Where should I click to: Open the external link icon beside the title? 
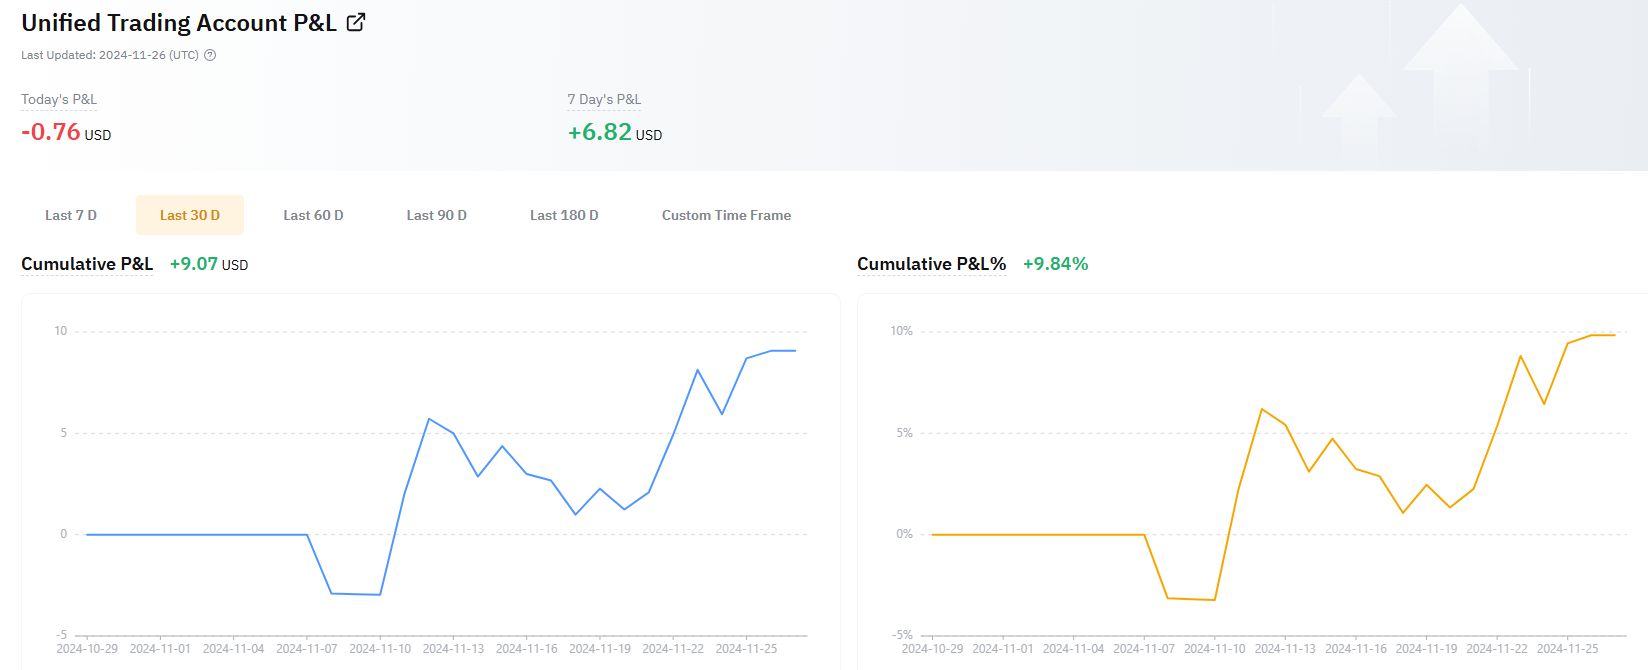356,22
